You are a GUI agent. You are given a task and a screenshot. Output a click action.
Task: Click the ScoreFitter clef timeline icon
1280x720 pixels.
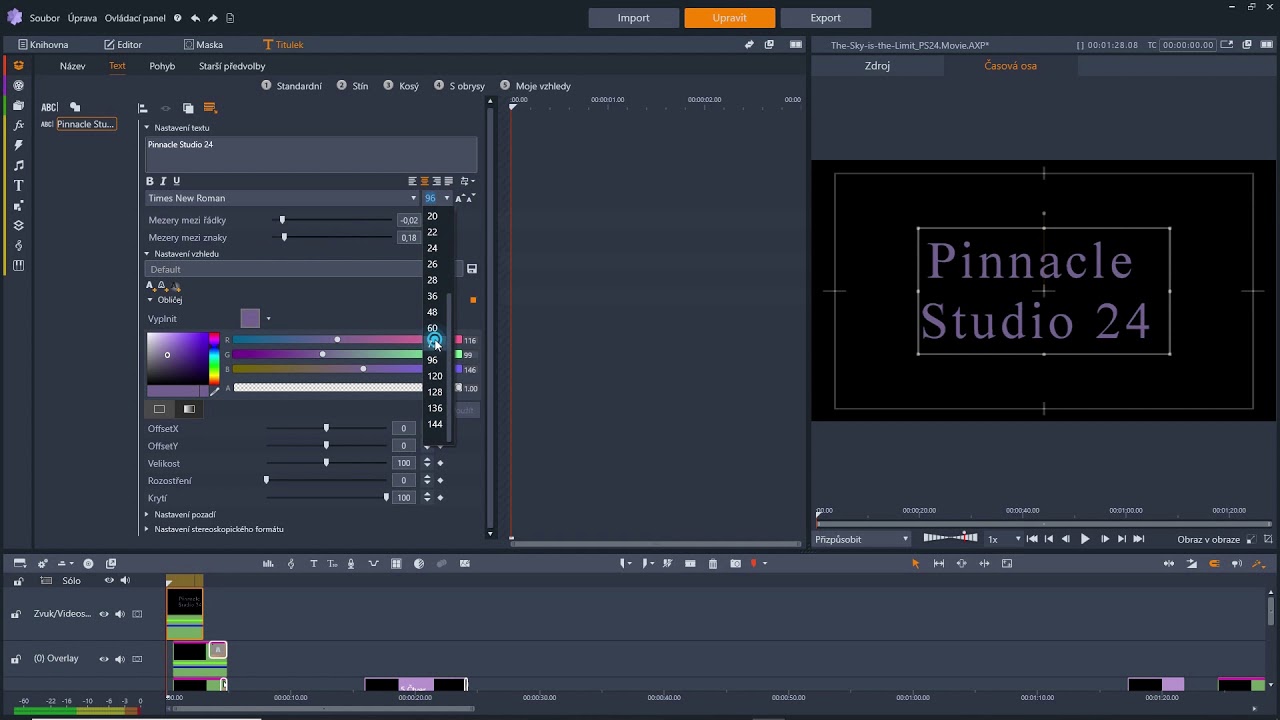pos(291,564)
